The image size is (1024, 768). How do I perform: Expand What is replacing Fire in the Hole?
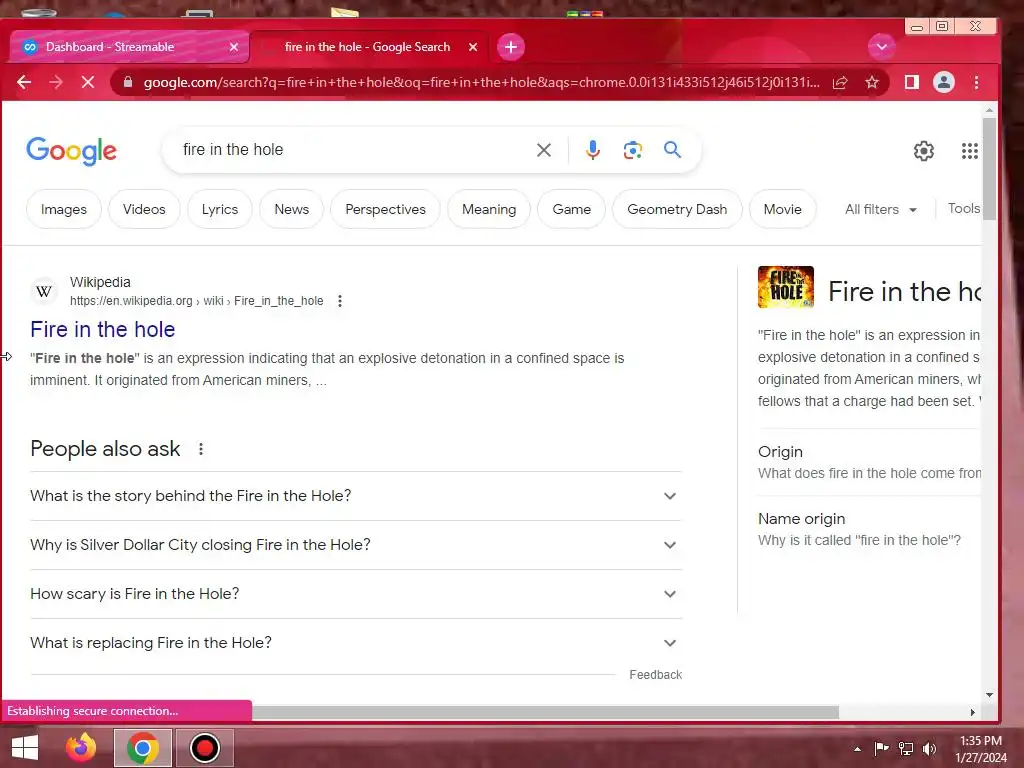point(356,643)
